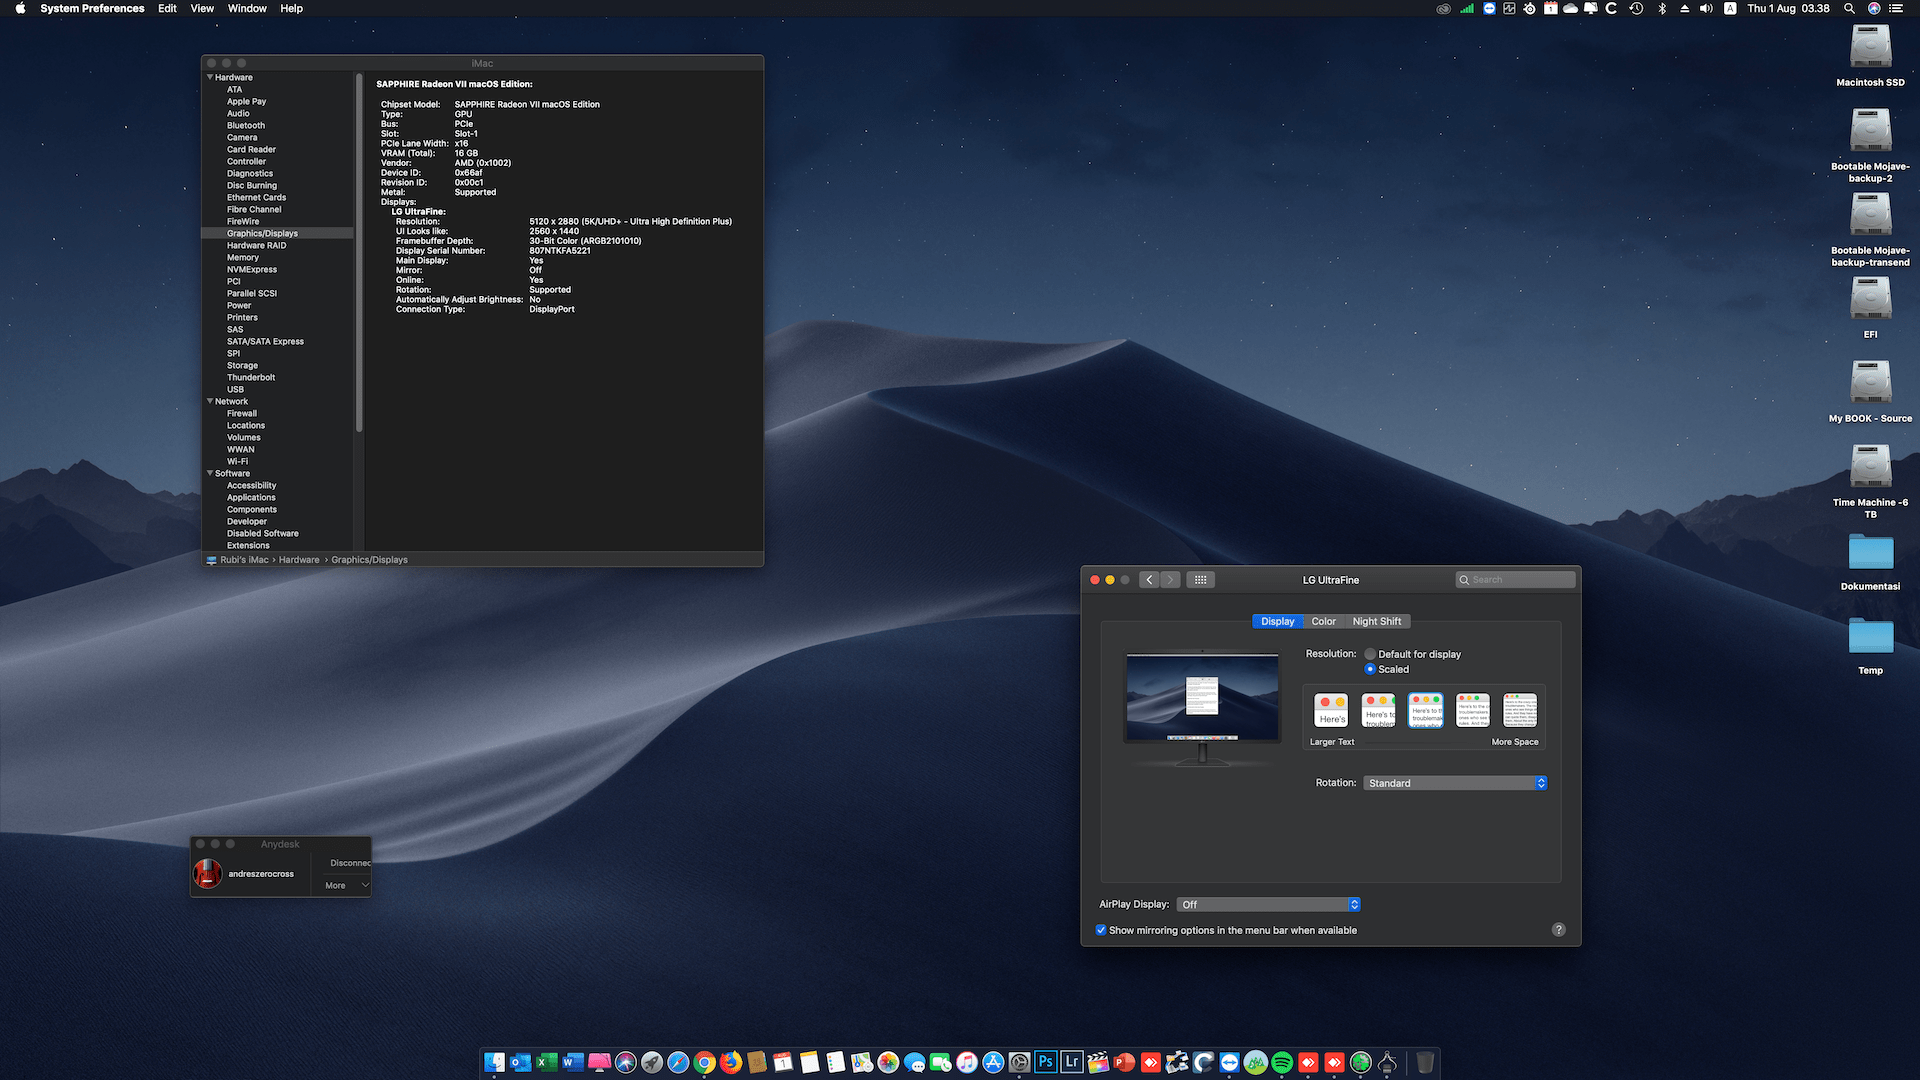Screen dimensions: 1920x1080
Task: Open Notification Center icon in menu bar
Action: click(x=1896, y=8)
